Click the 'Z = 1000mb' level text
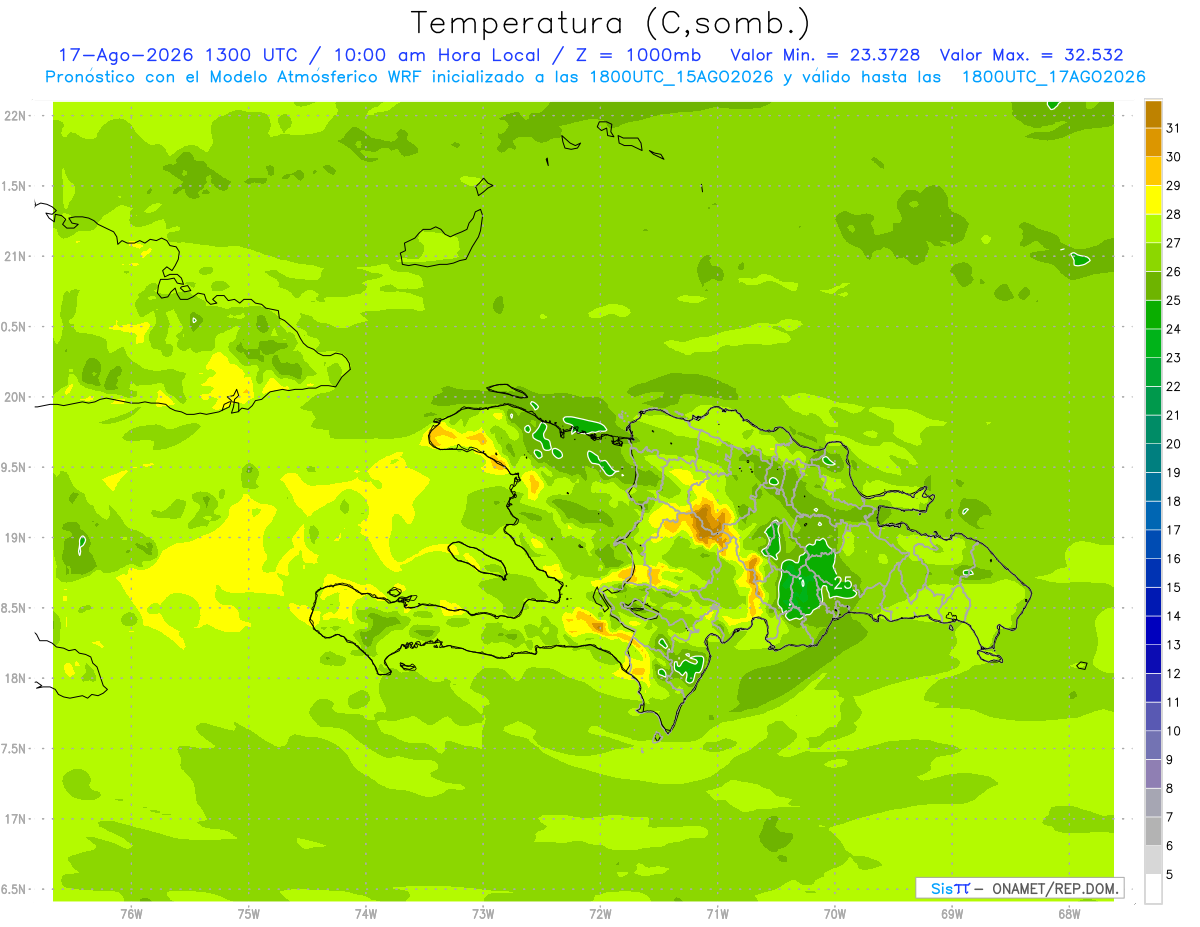The image size is (1200, 927). click(637, 55)
